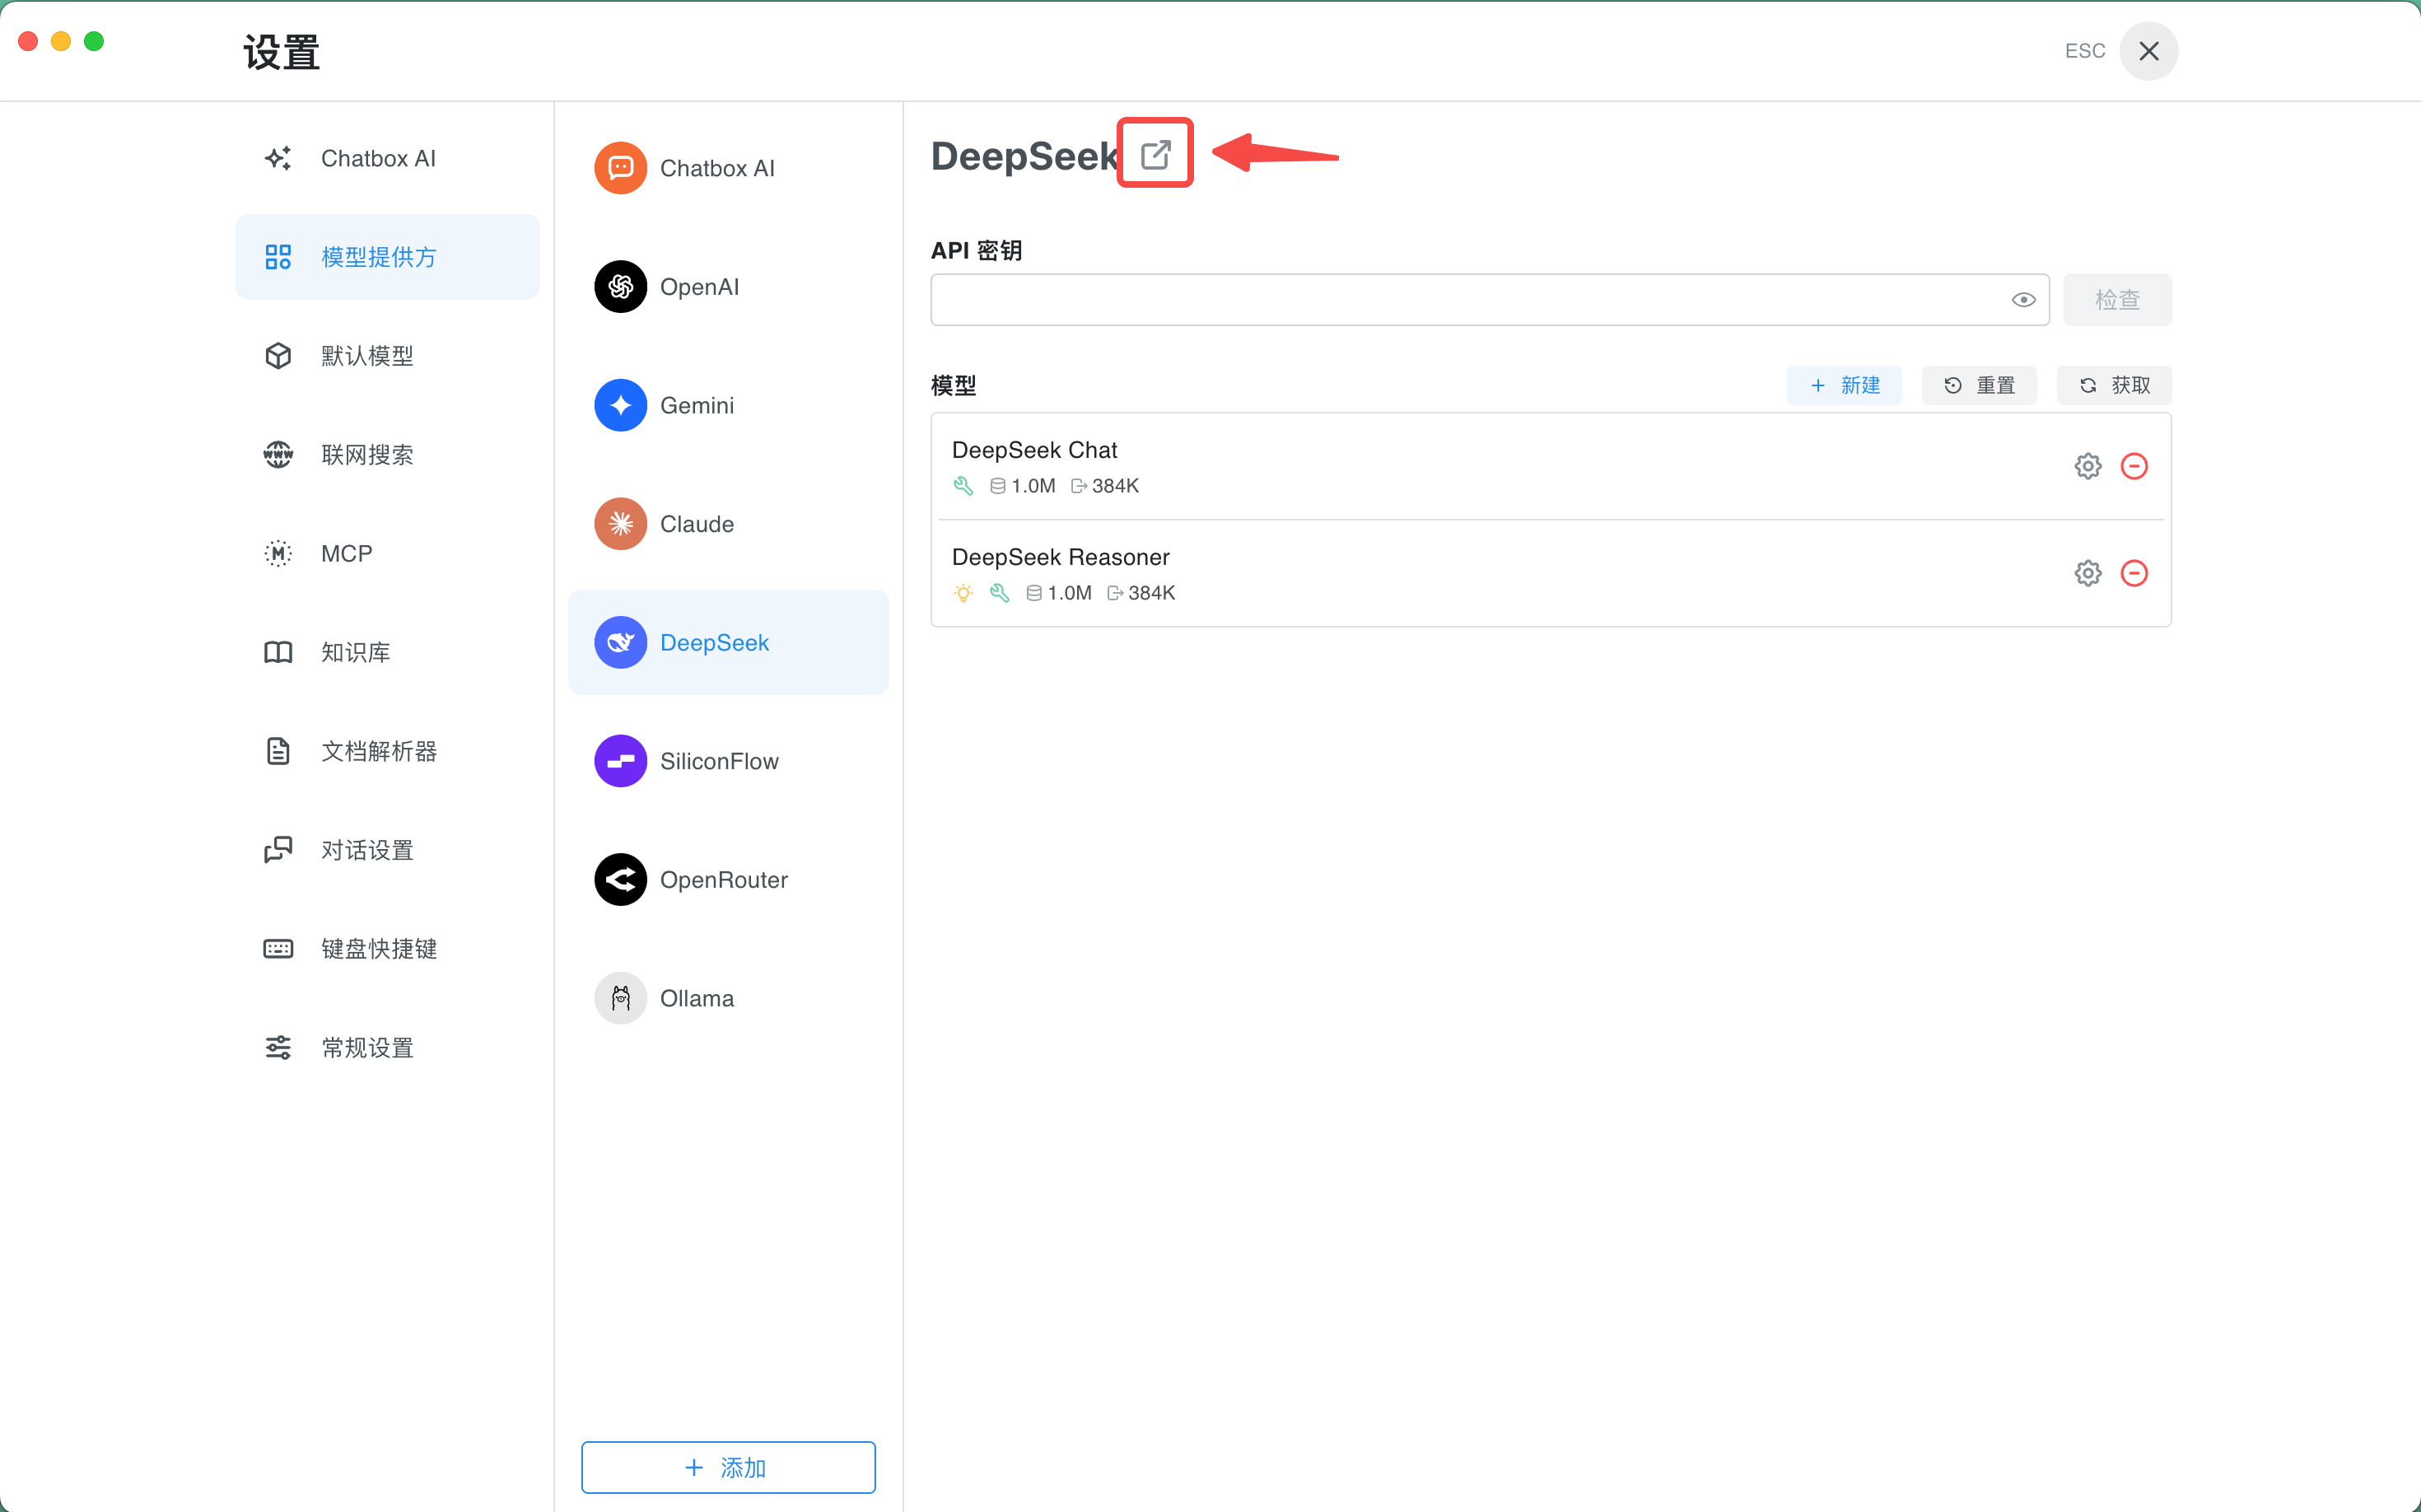Click the DeepSeek Chat model name
Viewport: 2421px width, 1512px height.
click(x=1034, y=450)
